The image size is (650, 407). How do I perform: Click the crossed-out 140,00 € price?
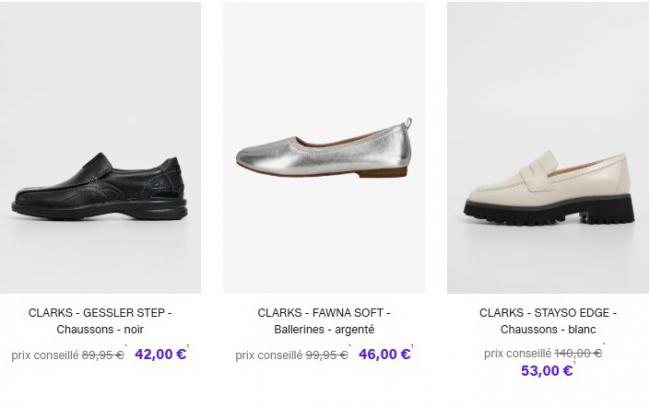578,353
